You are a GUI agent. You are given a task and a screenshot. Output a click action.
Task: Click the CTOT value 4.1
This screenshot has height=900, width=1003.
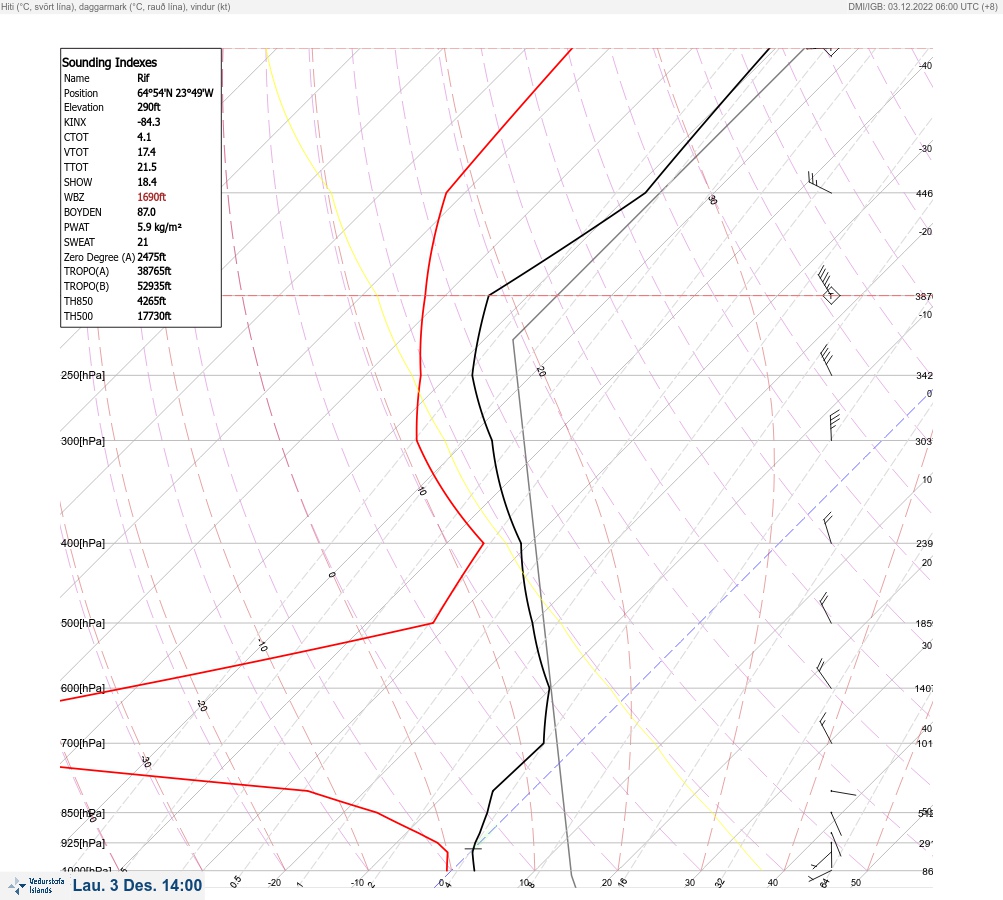pos(145,137)
